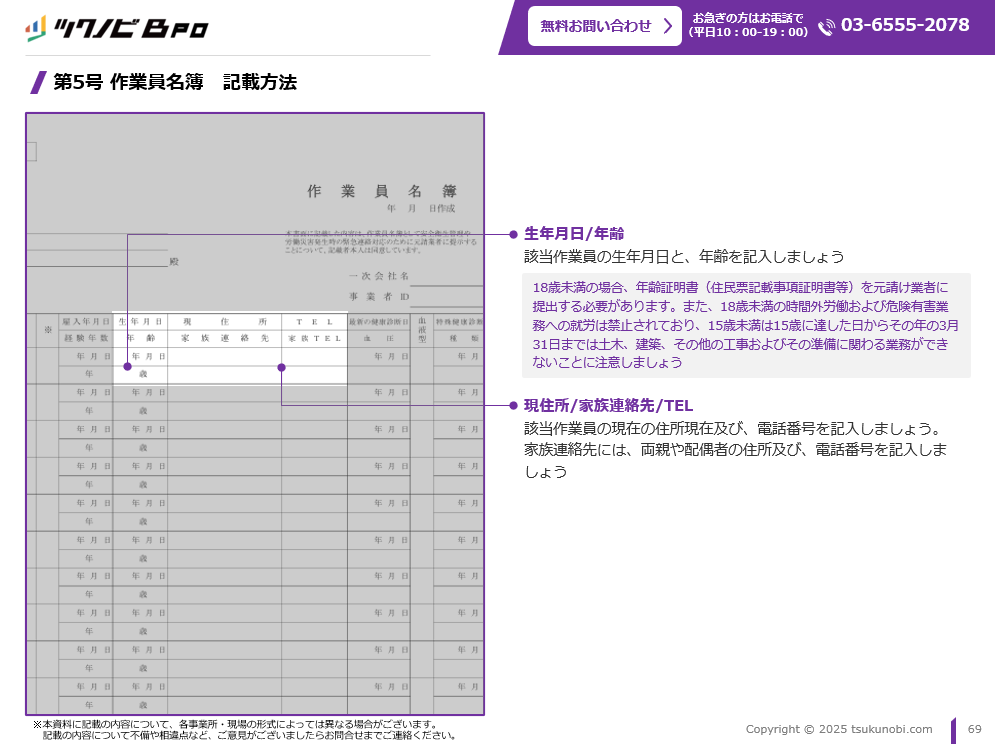Image resolution: width=995 pixels, height=744 pixels.
Task: Click the 家族連絡先 header cell
Action: tap(225, 338)
